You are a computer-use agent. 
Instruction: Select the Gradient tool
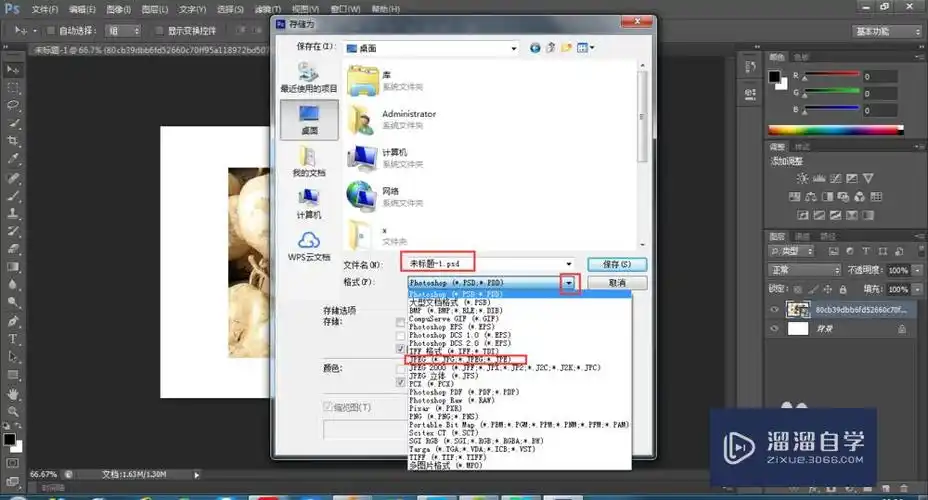point(12,267)
